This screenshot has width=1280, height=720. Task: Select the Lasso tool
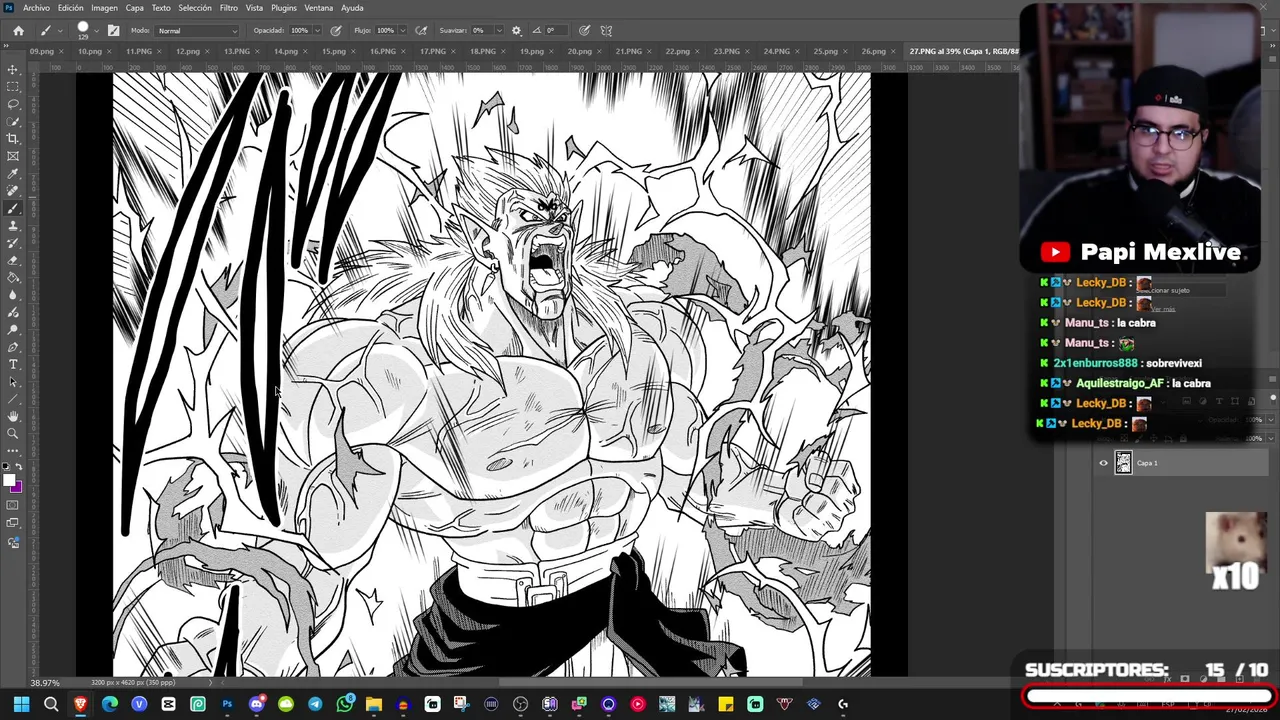point(13,104)
